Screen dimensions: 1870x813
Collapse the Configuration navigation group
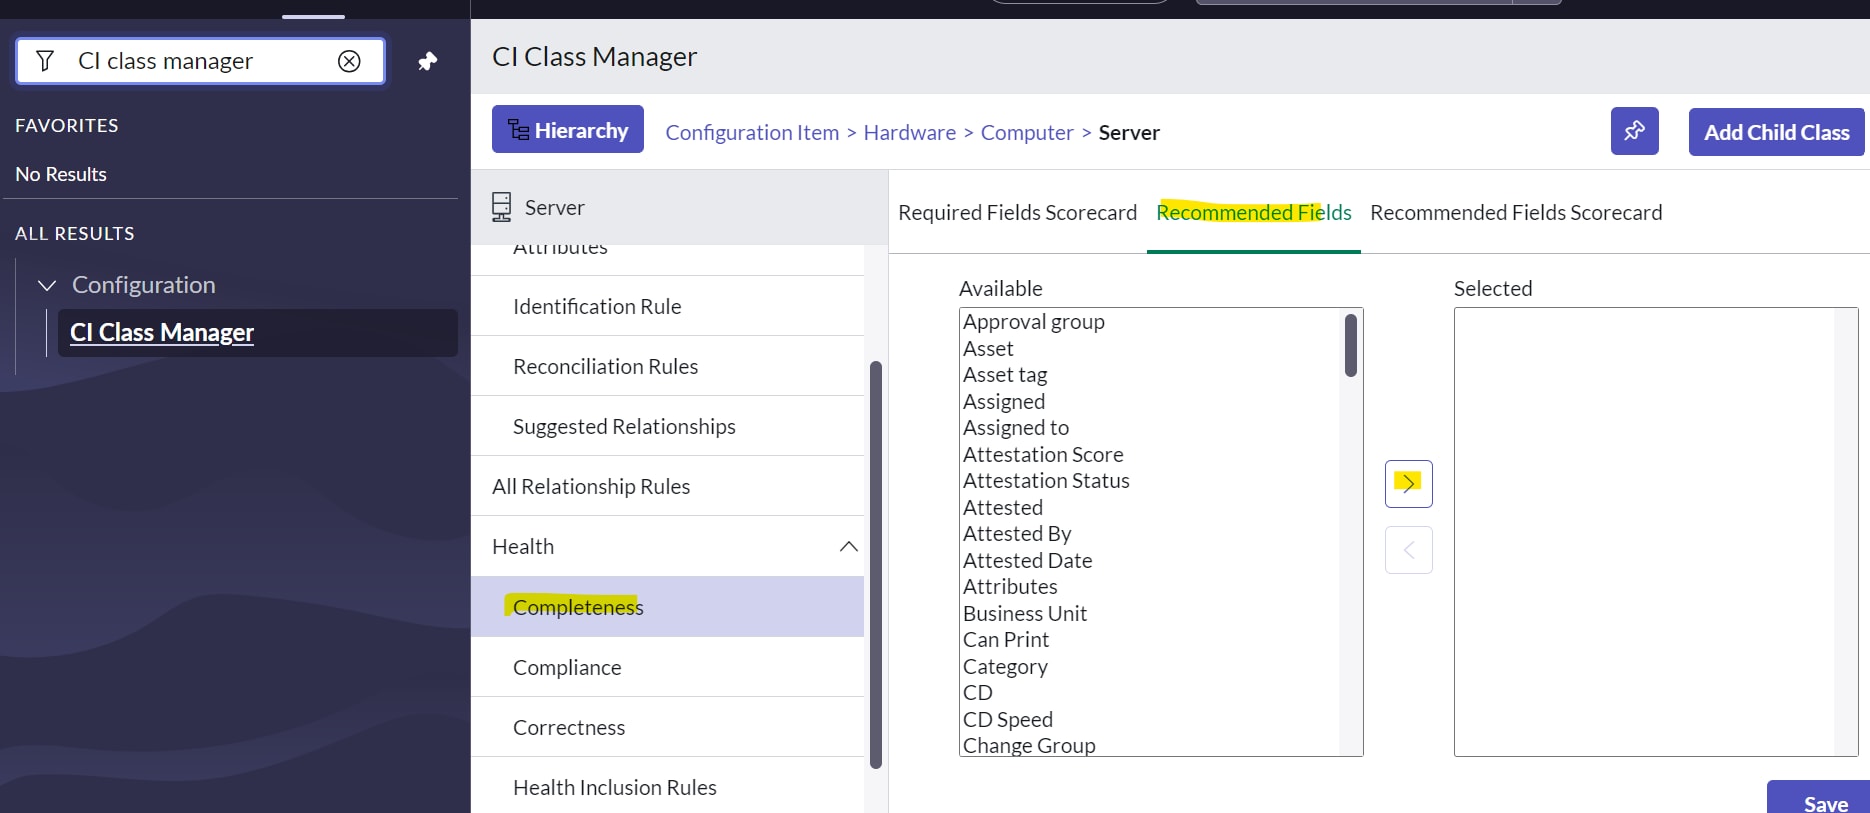(x=47, y=285)
